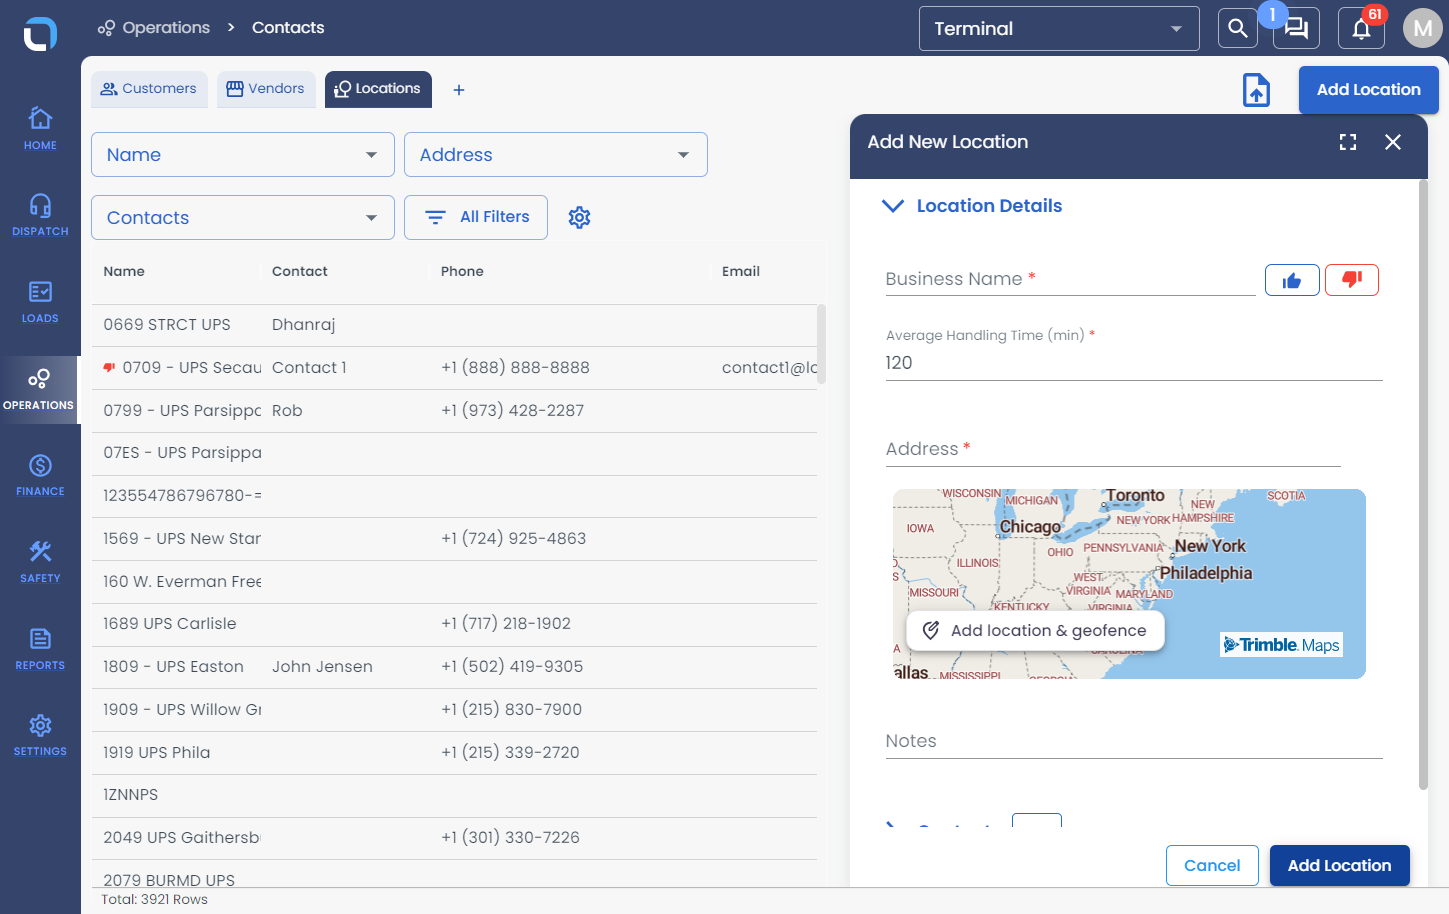The height and width of the screenshot is (914, 1449).
Task: Open the Home sidebar section
Action: coord(40,128)
